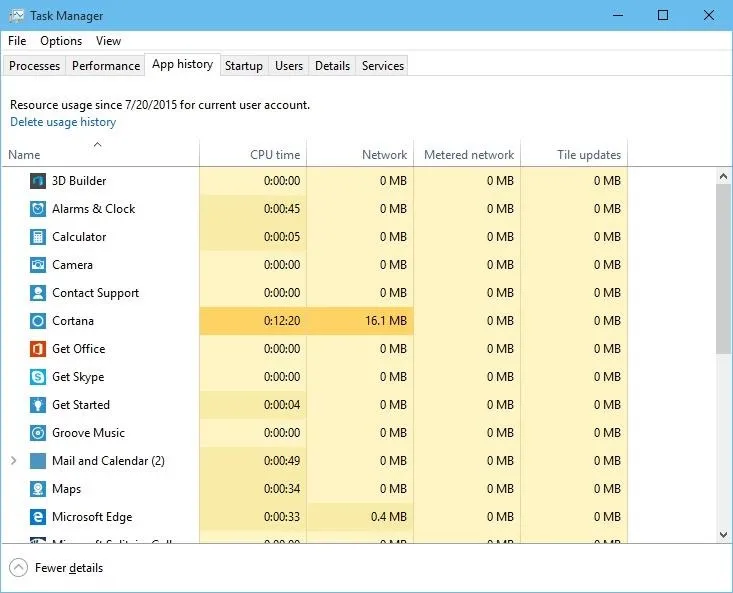Click the scrollbar down arrow

tap(723, 535)
